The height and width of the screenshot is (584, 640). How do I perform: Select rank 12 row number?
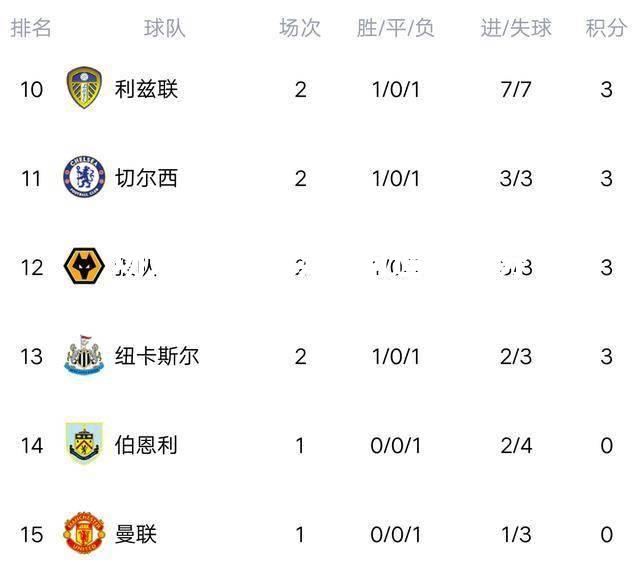[31, 268]
